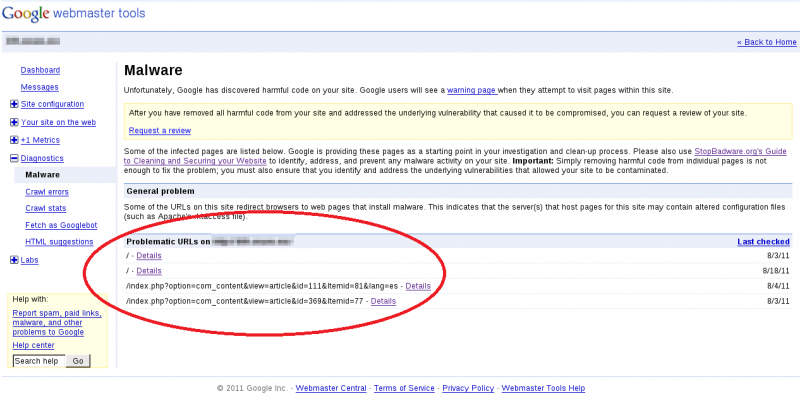
Task: Open the Messages link
Action: click(39, 87)
